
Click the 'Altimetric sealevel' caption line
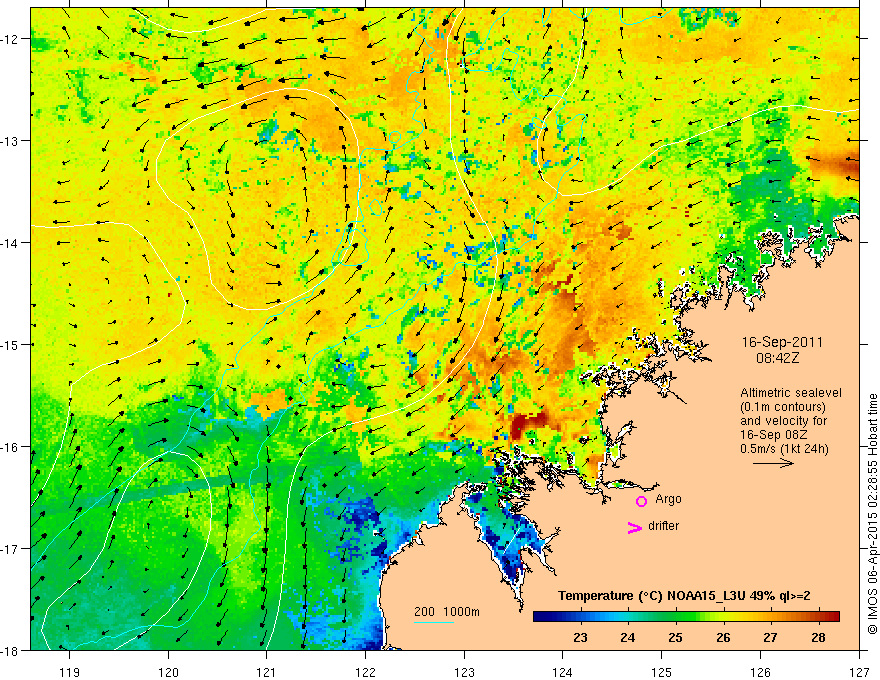coord(791,393)
